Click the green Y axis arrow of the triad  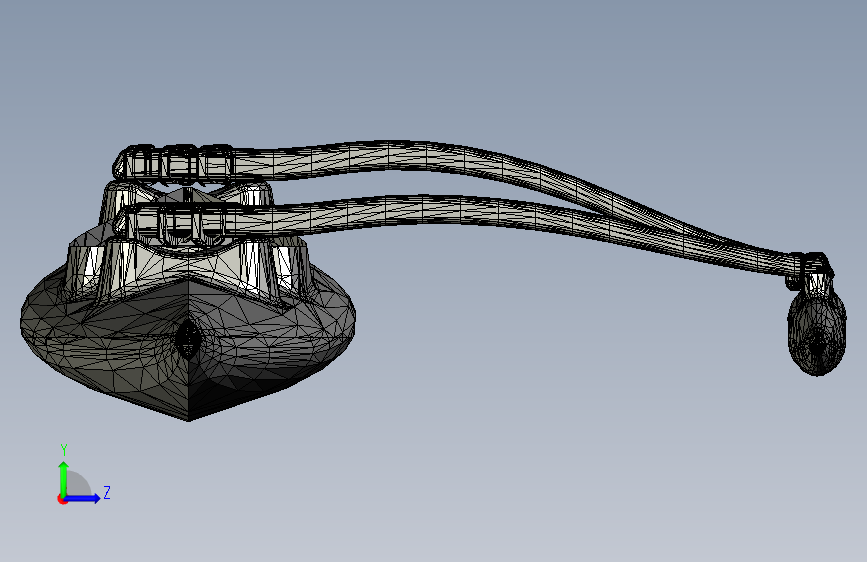pos(64,479)
